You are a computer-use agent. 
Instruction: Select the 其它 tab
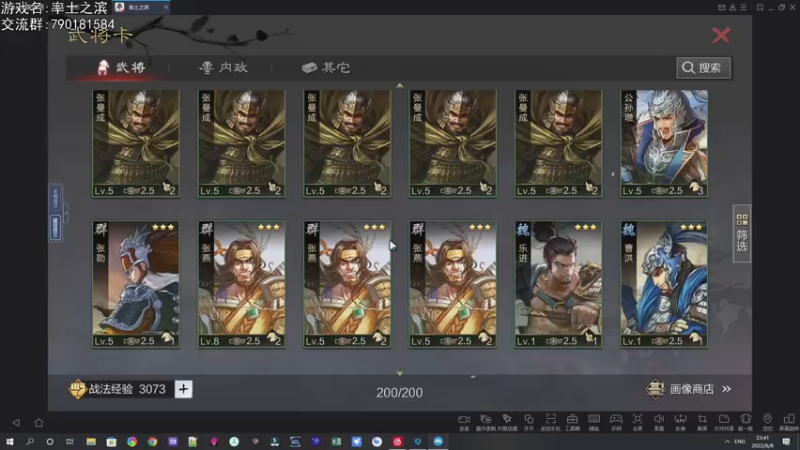(326, 67)
